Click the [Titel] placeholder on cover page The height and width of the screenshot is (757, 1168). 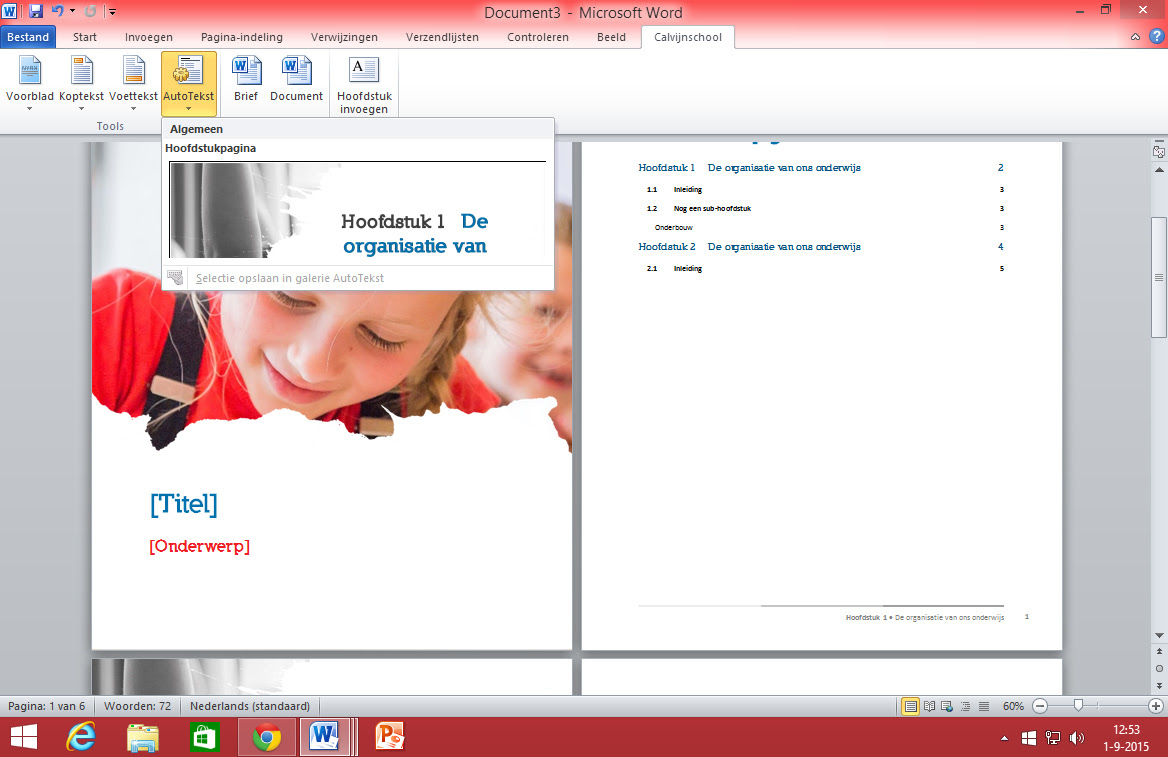(184, 504)
